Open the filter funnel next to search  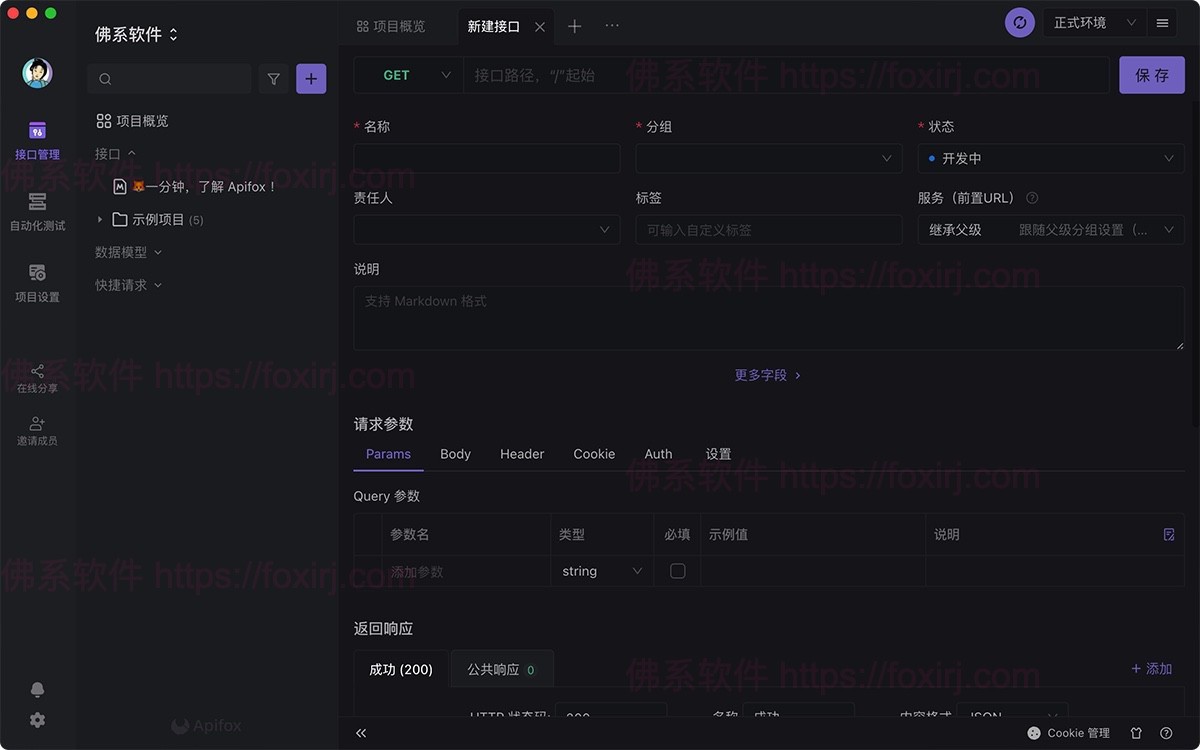click(x=273, y=78)
